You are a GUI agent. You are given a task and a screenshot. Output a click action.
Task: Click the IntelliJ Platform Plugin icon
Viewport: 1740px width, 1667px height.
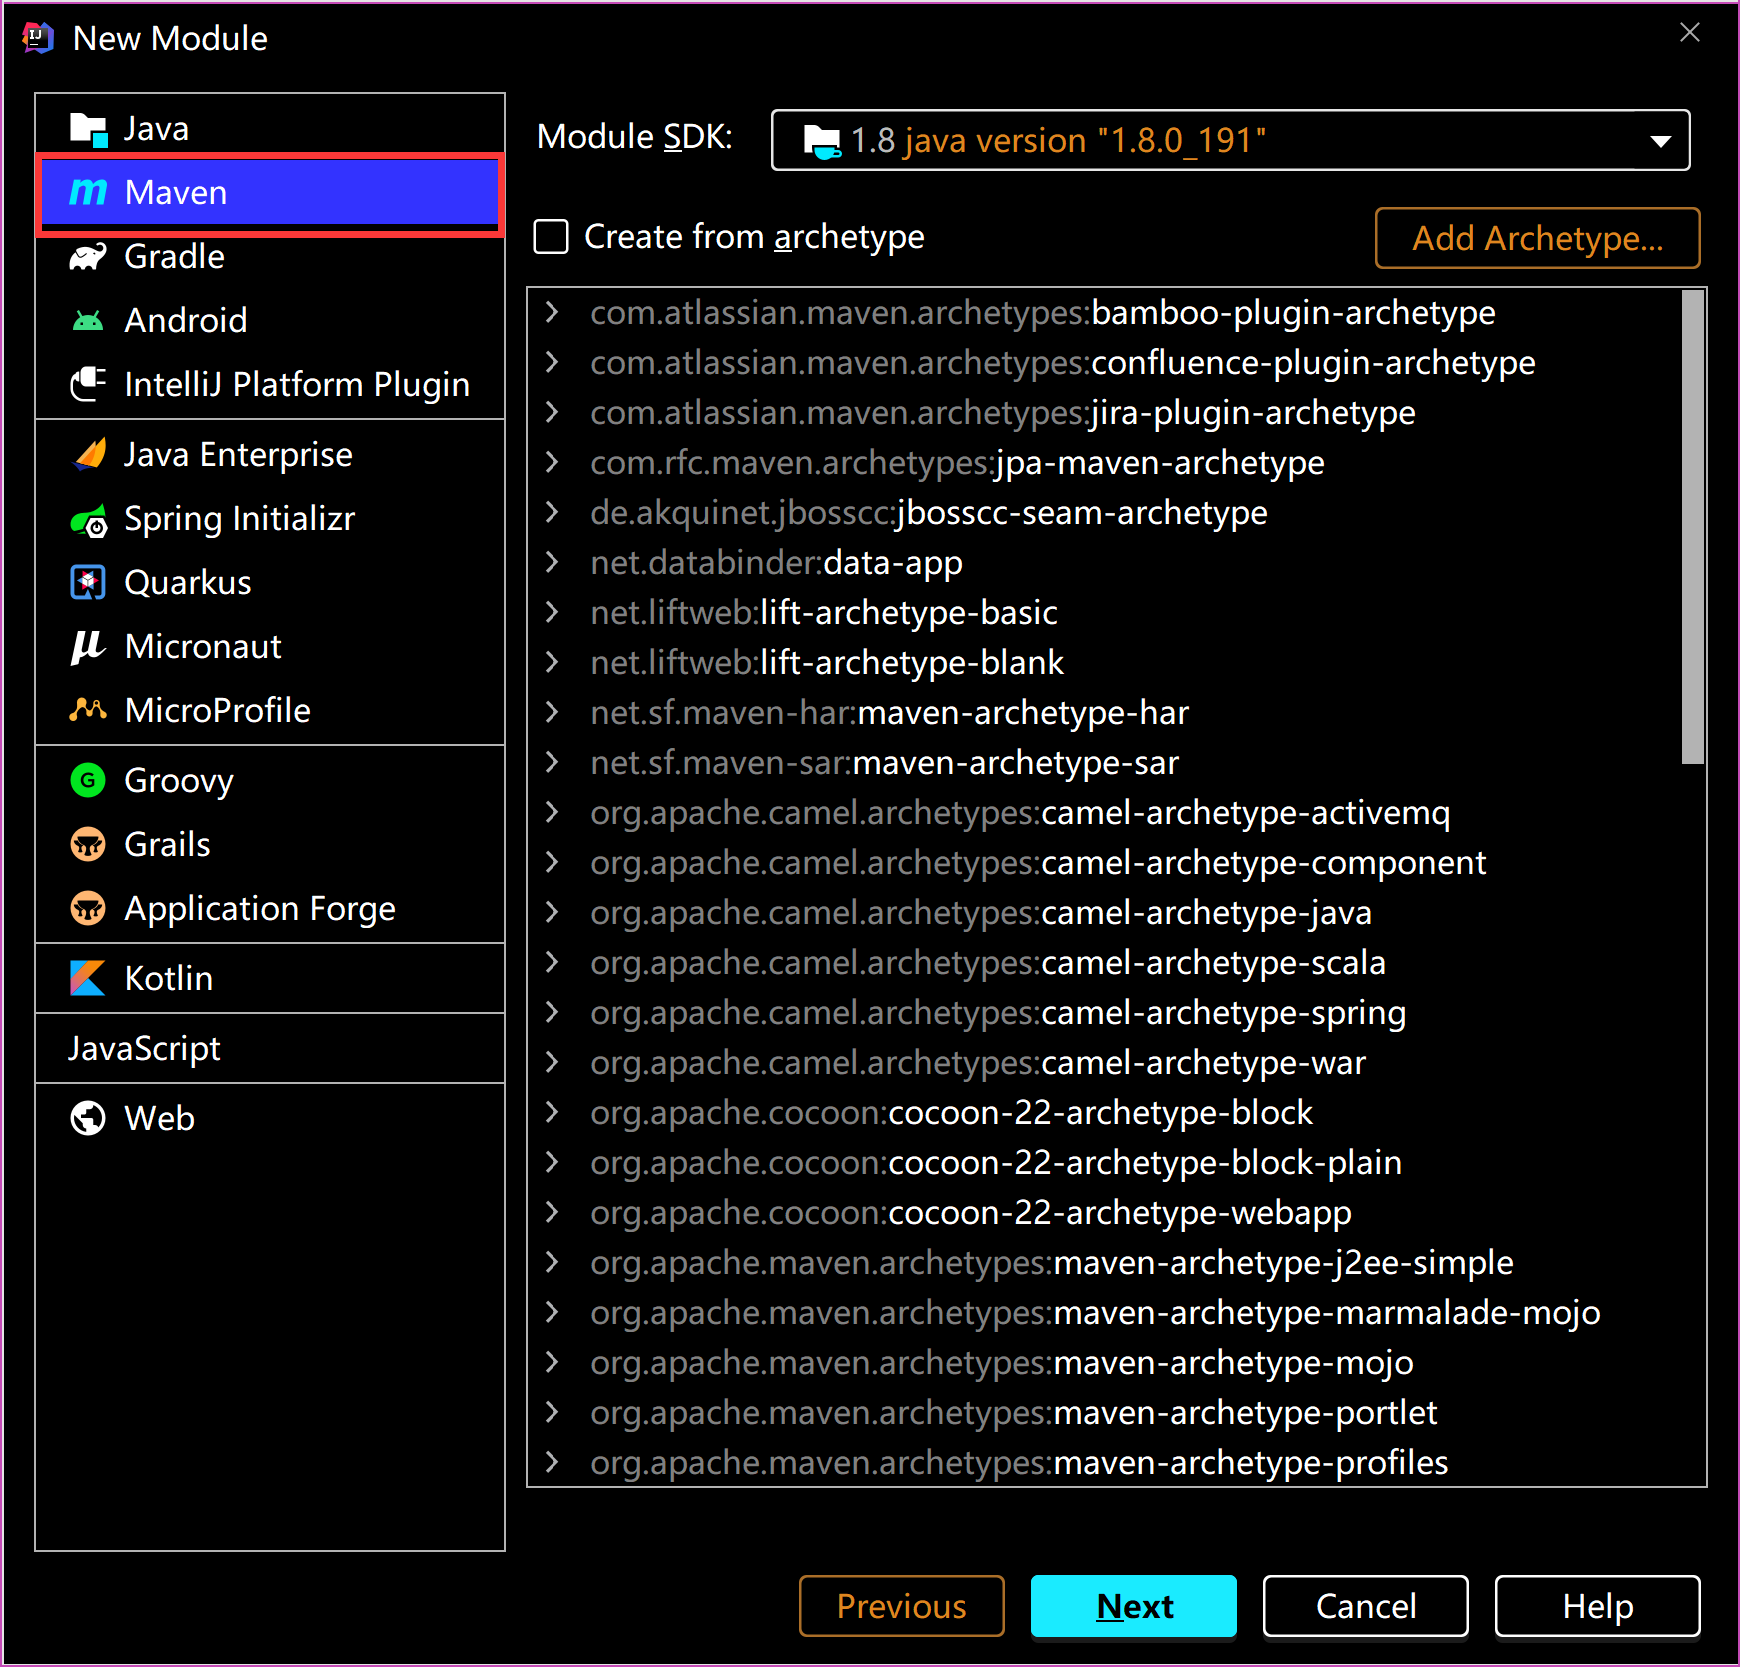[88, 384]
